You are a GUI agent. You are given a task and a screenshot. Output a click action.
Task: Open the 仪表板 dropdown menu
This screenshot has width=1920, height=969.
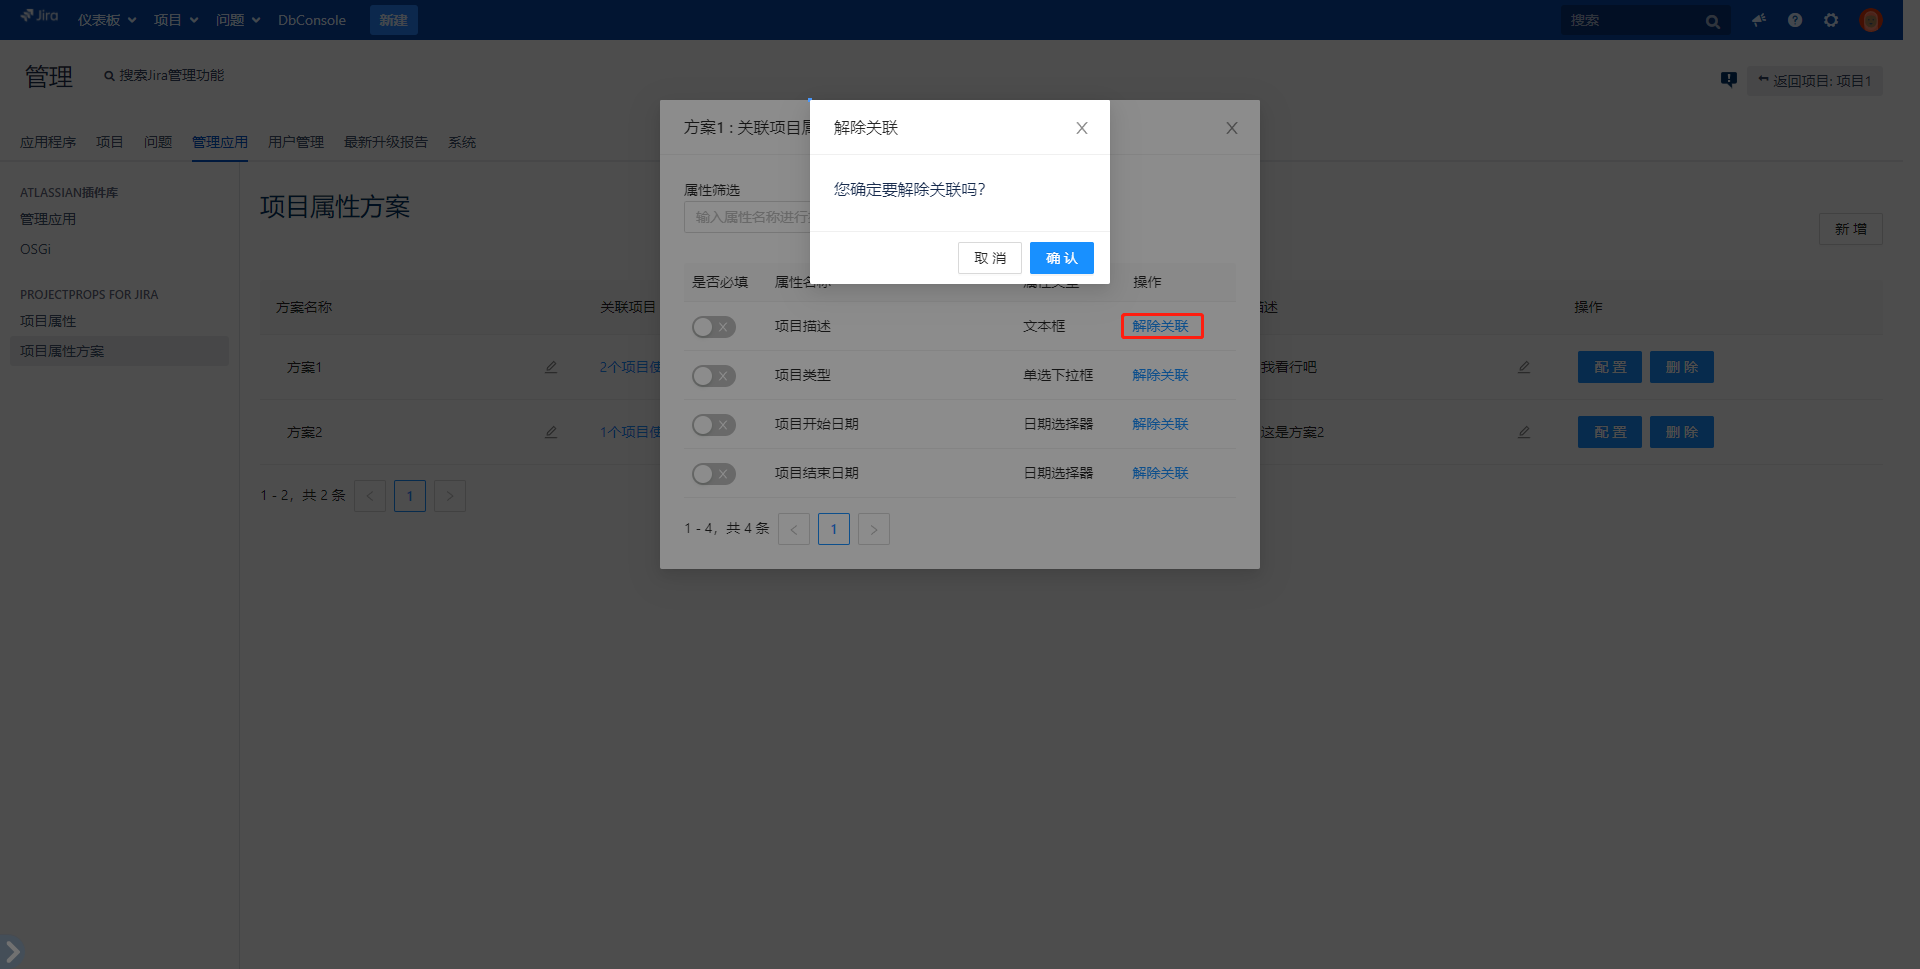(x=107, y=20)
